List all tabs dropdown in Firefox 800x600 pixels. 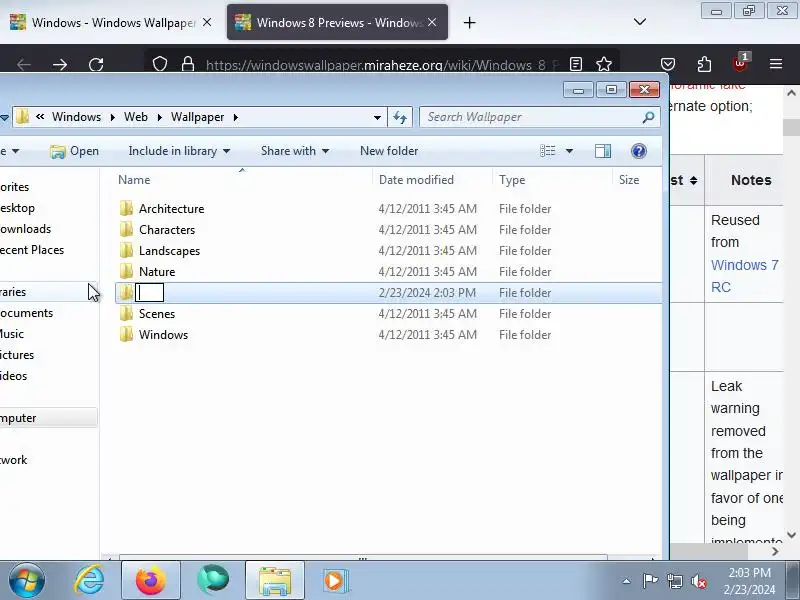tap(640, 22)
